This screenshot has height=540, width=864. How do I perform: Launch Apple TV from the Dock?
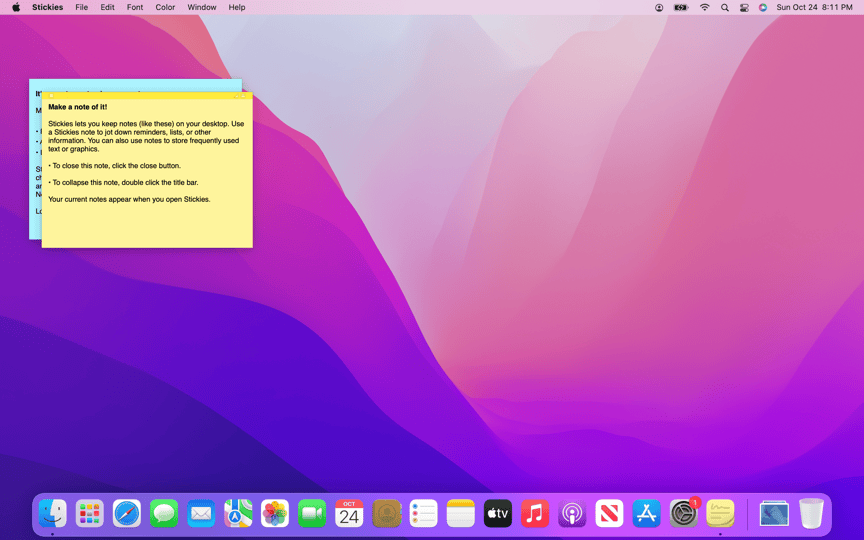tap(498, 514)
